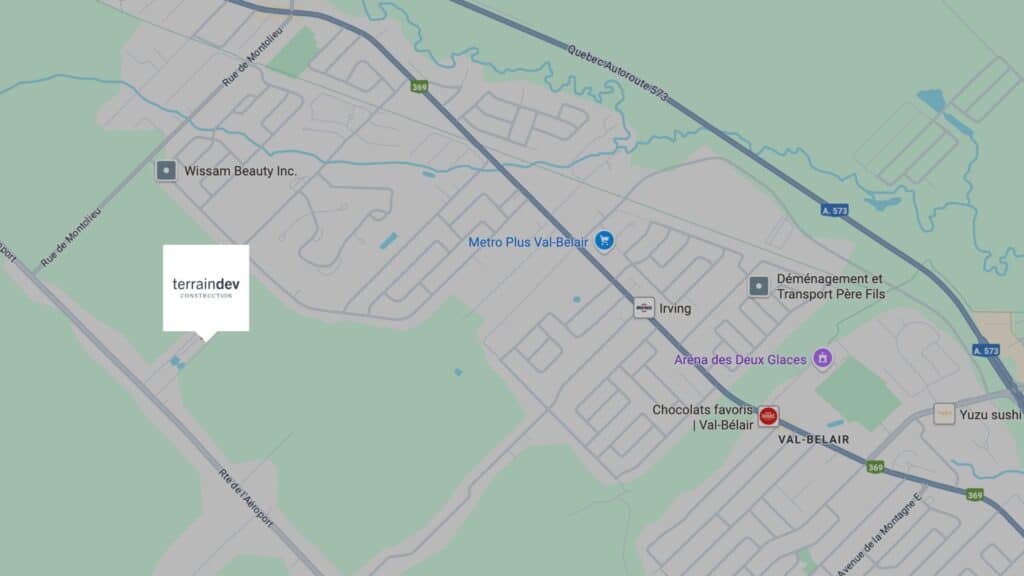
Task: Click the Wissam Beauty Inc. text label
Action: coord(240,171)
